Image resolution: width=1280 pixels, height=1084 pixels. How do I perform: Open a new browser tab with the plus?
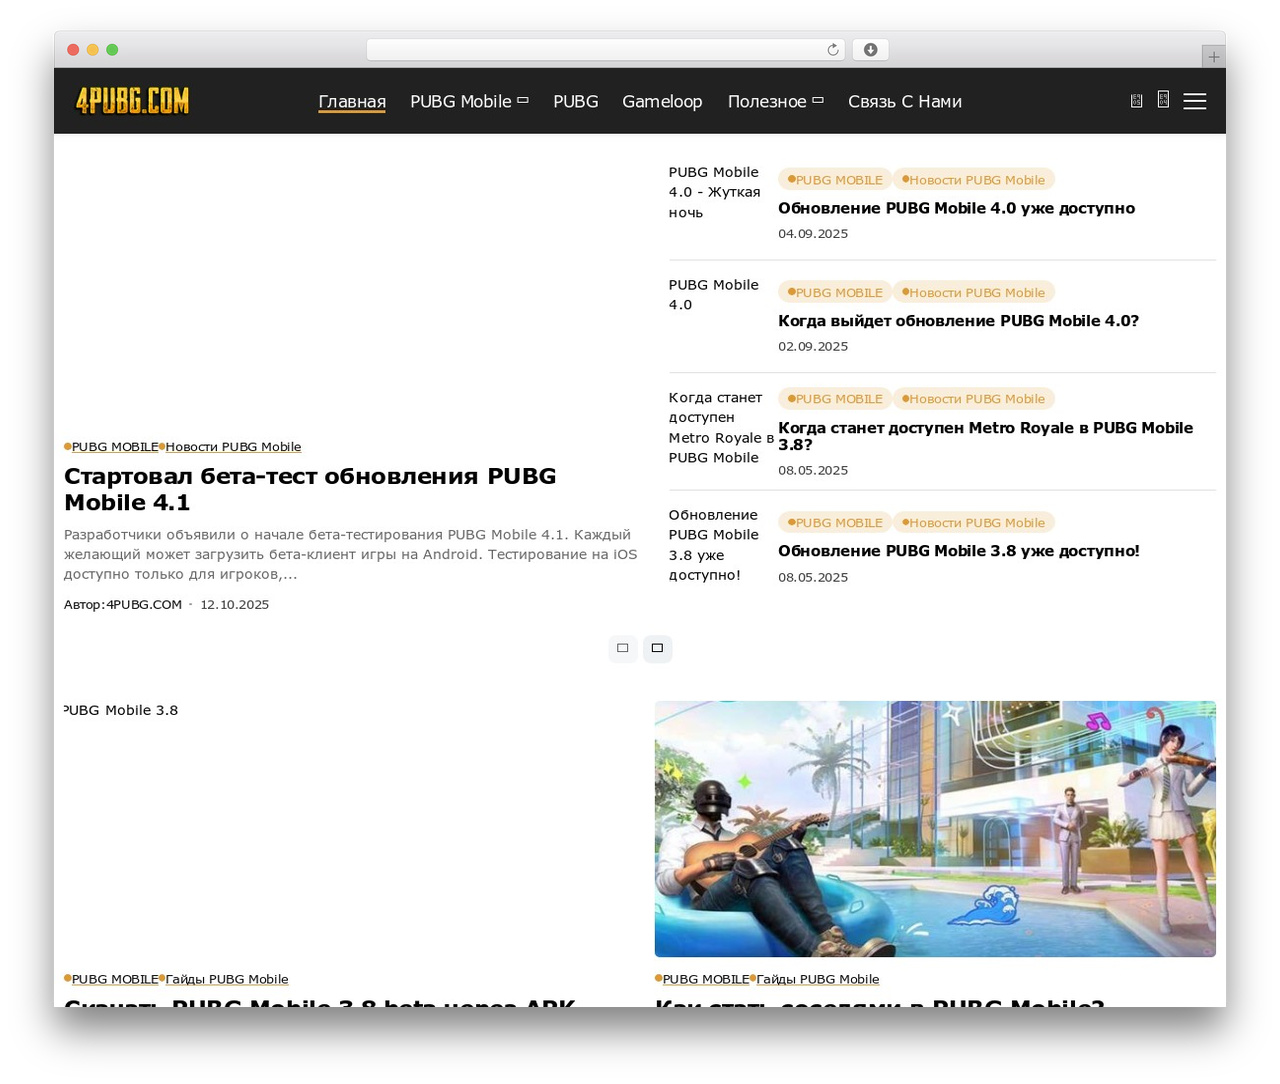pyautogui.click(x=1213, y=57)
